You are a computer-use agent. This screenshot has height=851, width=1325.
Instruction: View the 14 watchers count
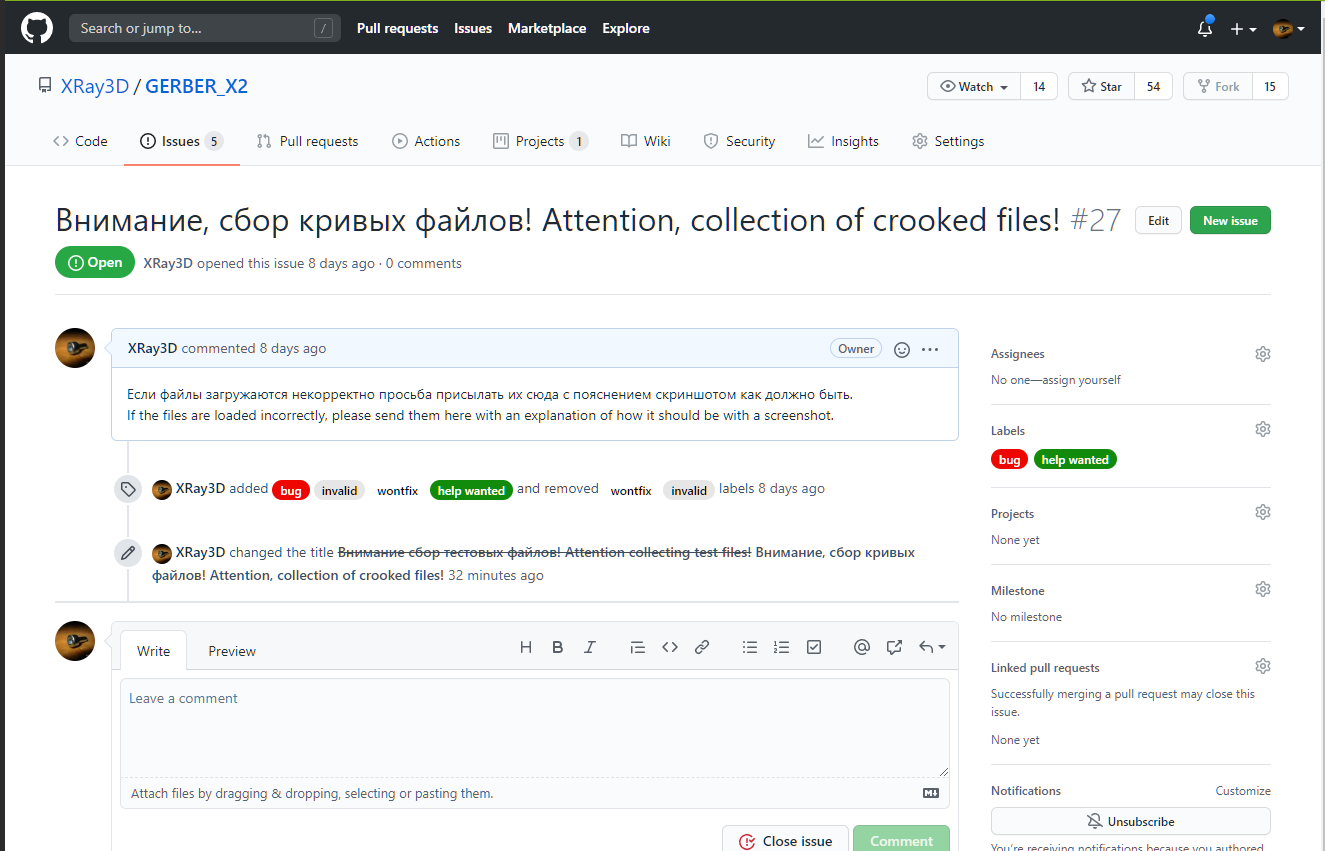coord(1039,87)
